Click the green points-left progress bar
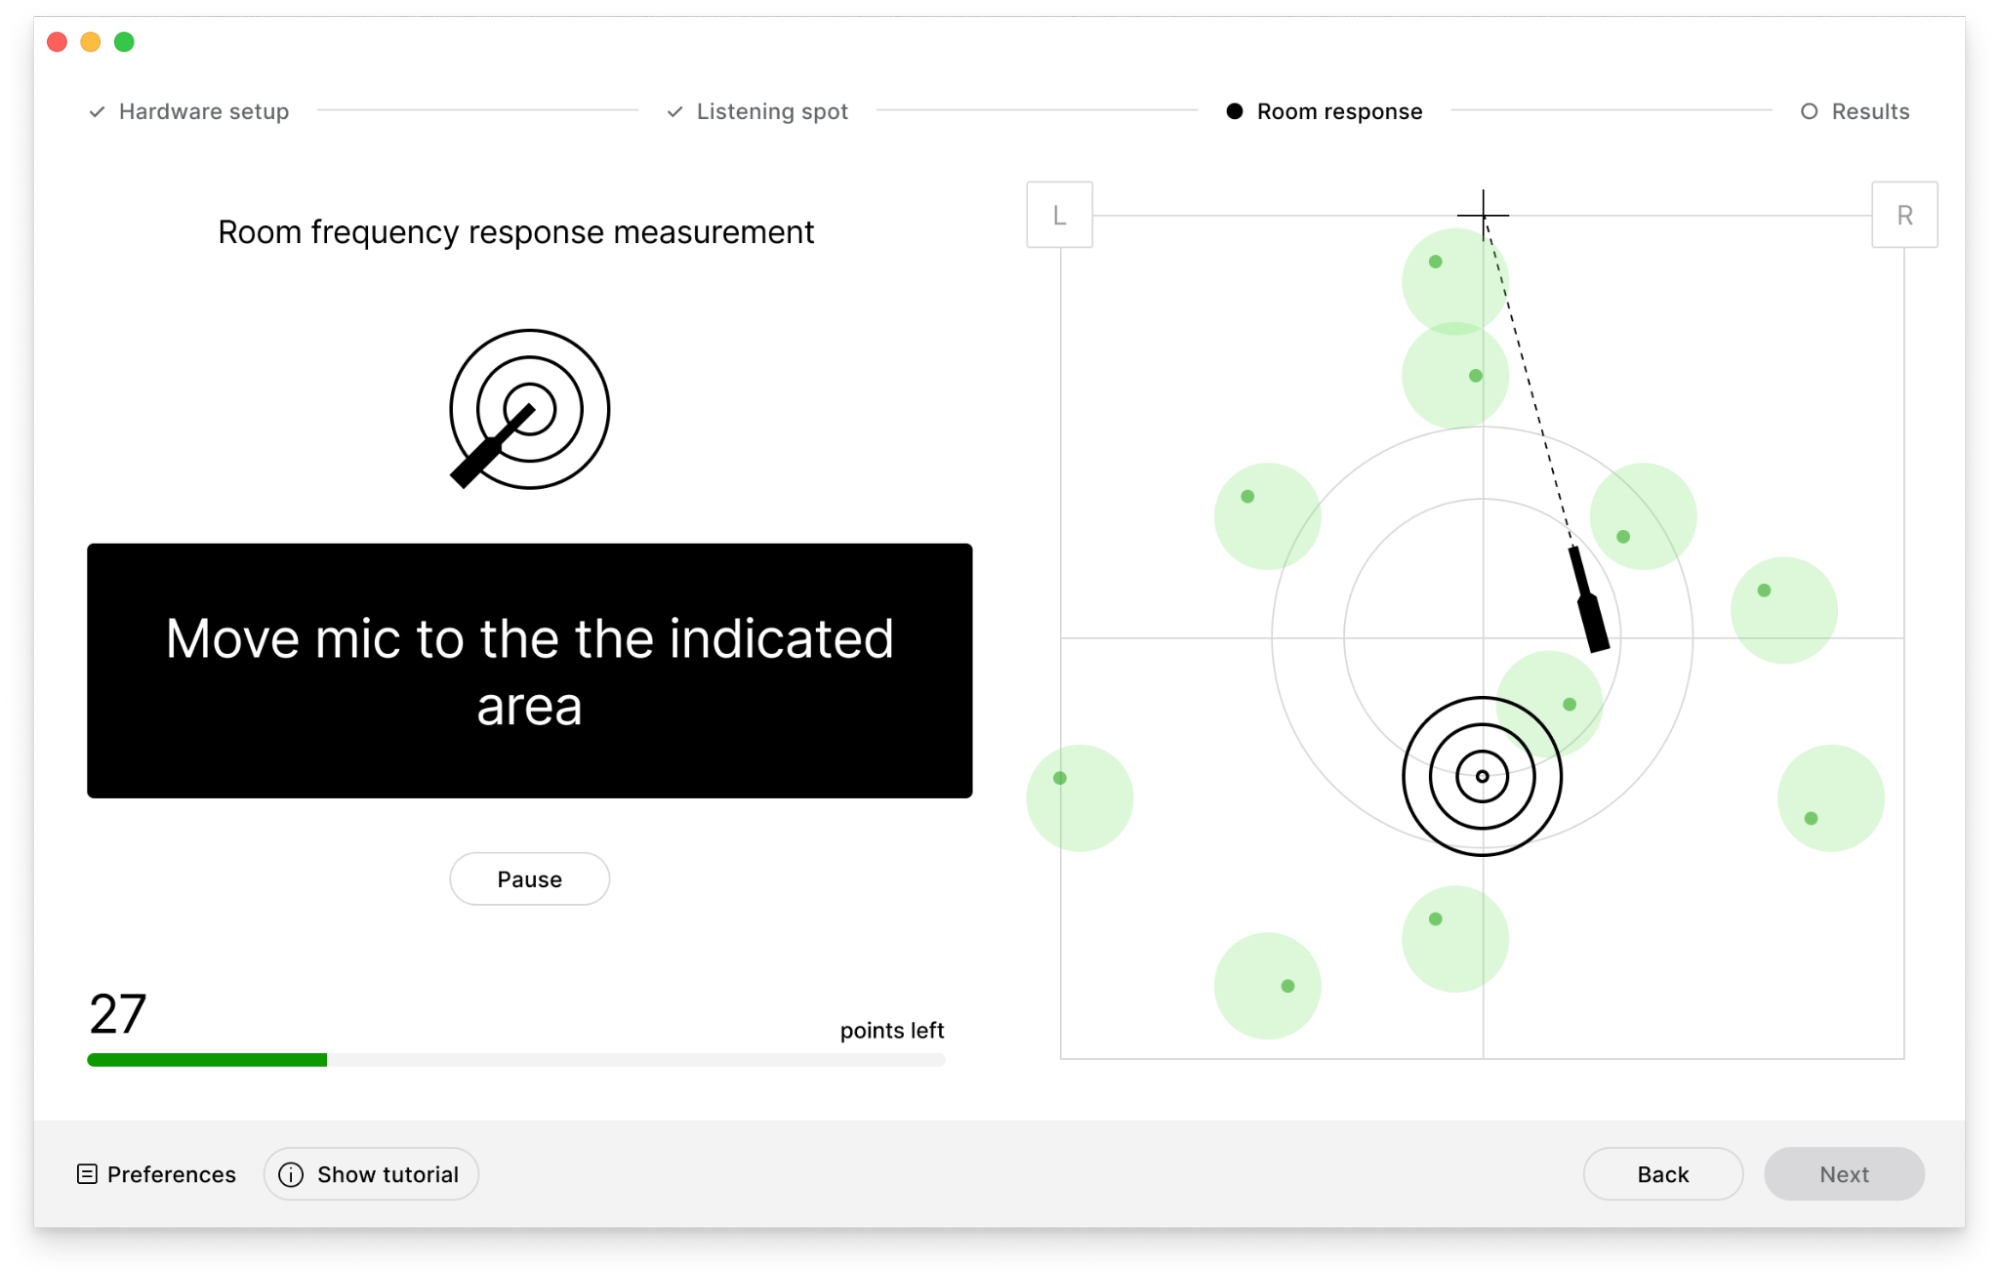The image size is (1999, 1278). [x=207, y=1060]
